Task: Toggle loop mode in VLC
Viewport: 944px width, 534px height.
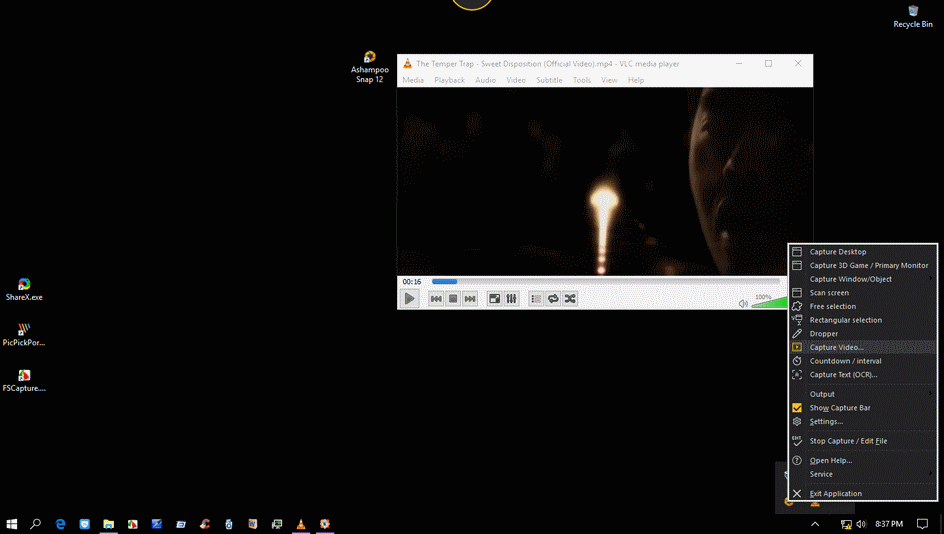Action: click(553, 299)
